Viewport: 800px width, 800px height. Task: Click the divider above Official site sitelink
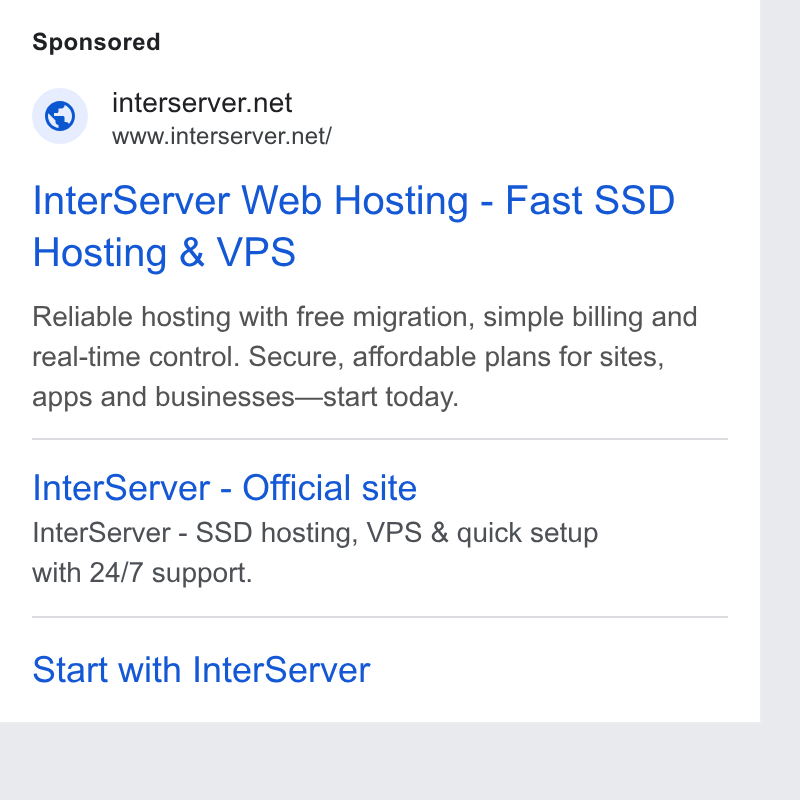click(380, 439)
